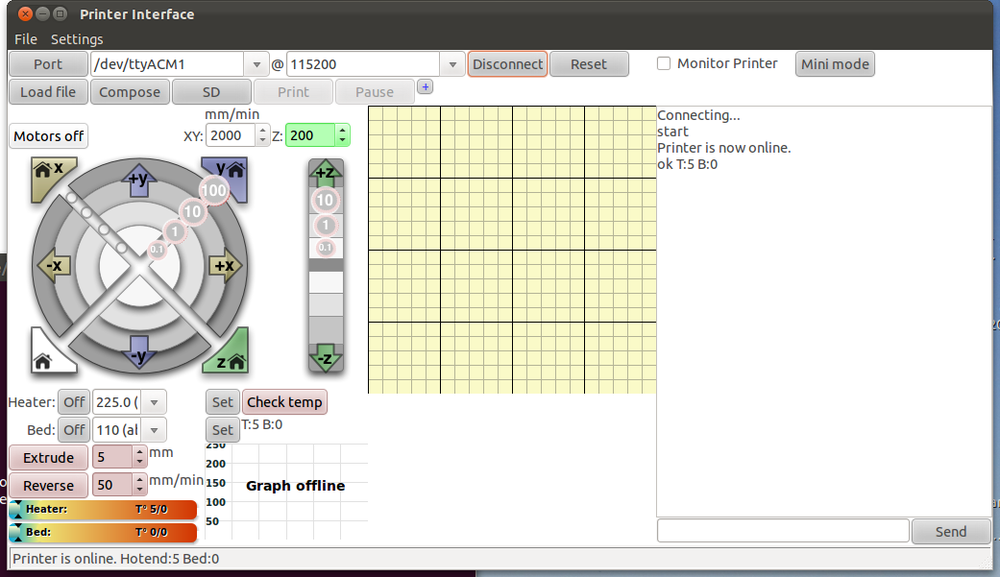Click the Disconnect button

point(507,64)
